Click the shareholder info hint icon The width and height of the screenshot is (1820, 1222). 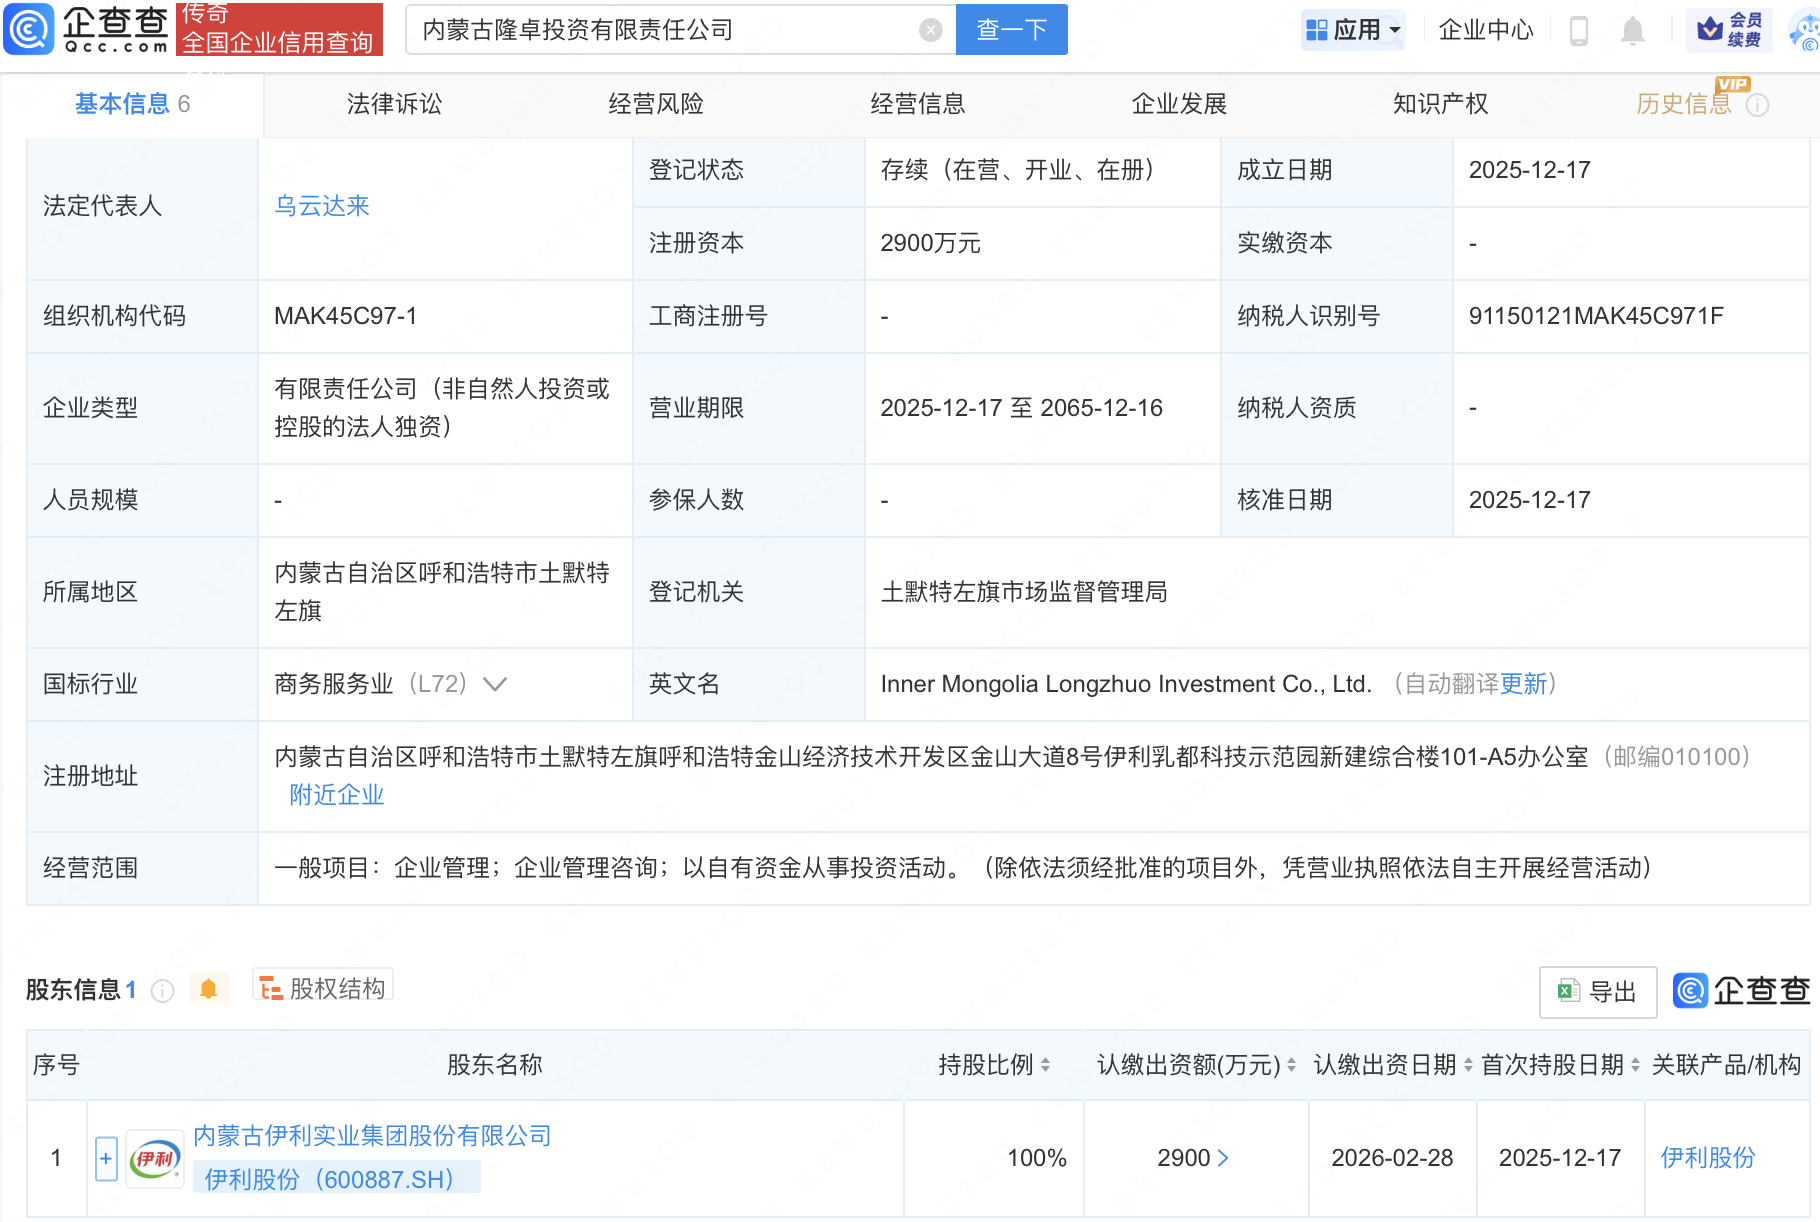coord(162,990)
